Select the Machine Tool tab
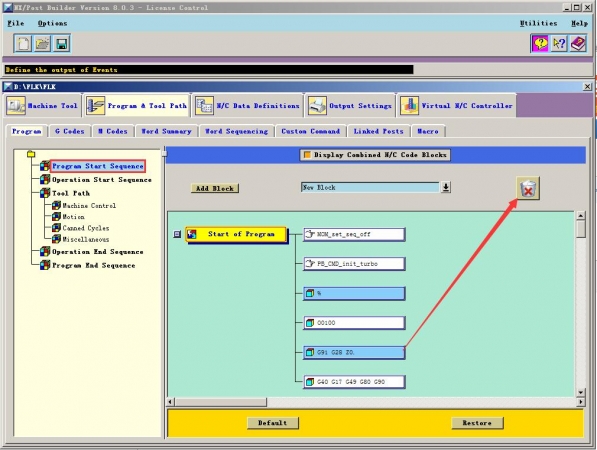The image size is (597, 450). tap(43, 106)
